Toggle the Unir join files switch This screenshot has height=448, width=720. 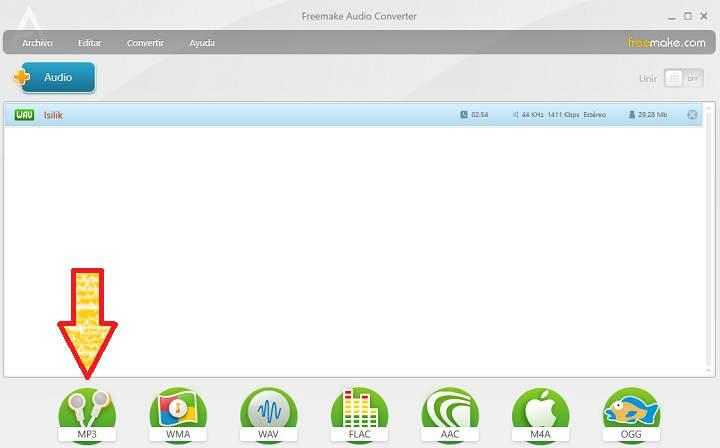(684, 78)
